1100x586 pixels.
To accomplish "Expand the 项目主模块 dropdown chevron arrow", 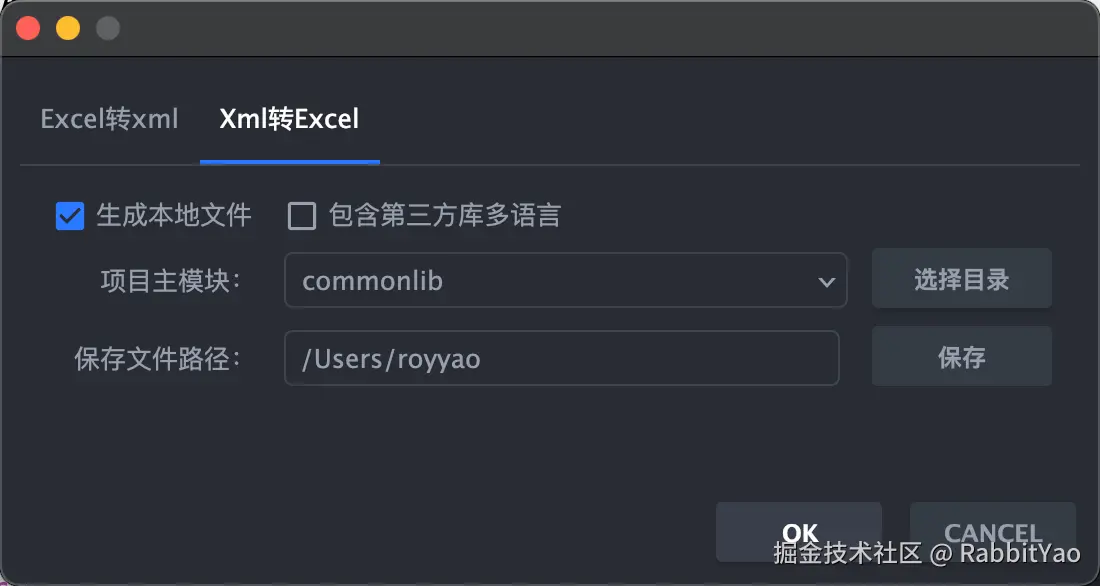I will tap(826, 282).
